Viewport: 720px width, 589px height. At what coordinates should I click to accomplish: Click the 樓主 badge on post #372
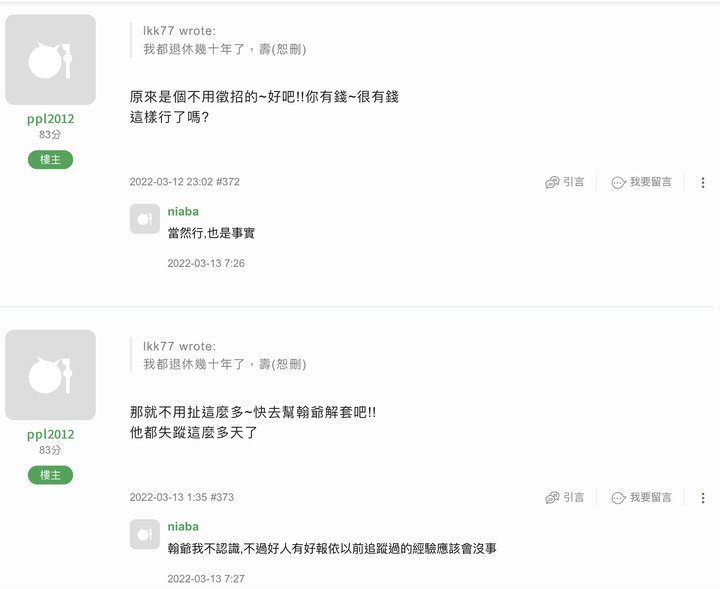51,160
